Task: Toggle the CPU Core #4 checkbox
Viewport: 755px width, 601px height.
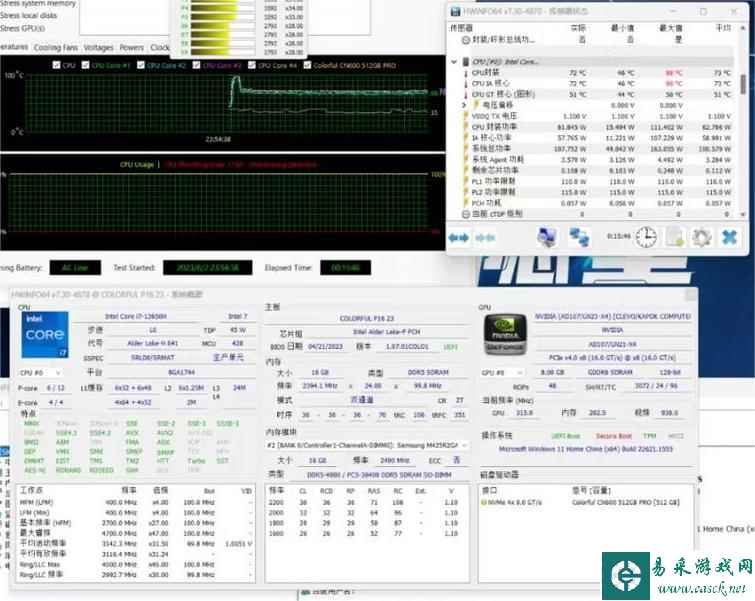Action: pyautogui.click(x=251, y=65)
